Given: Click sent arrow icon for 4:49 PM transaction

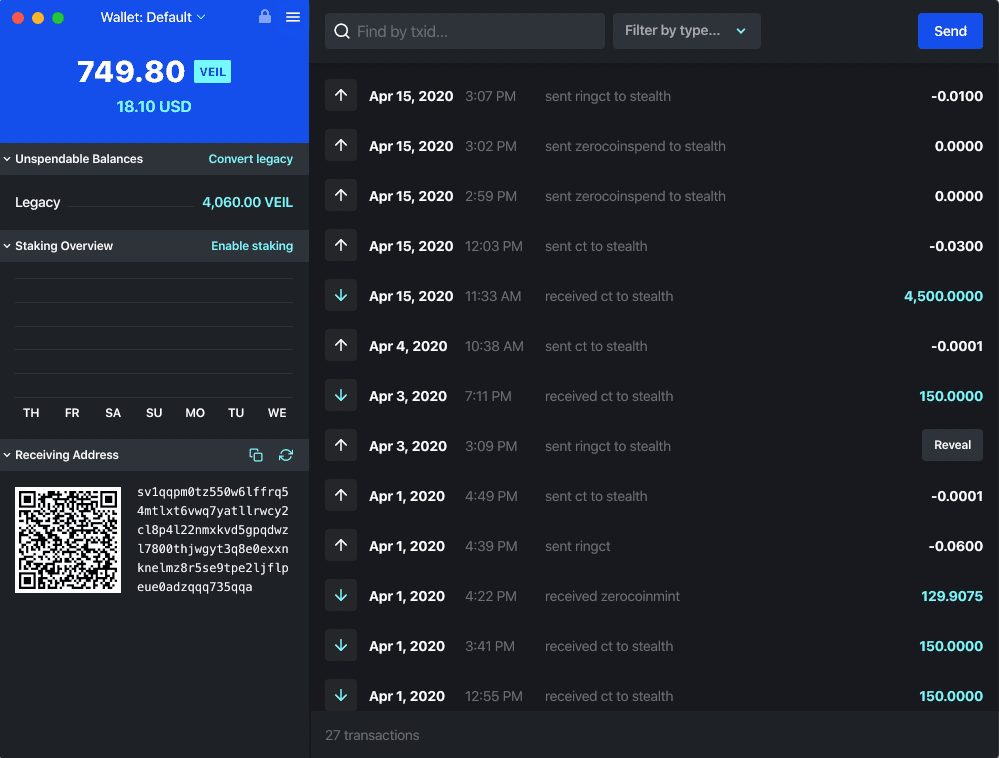Looking at the screenshot, I should click(341, 496).
